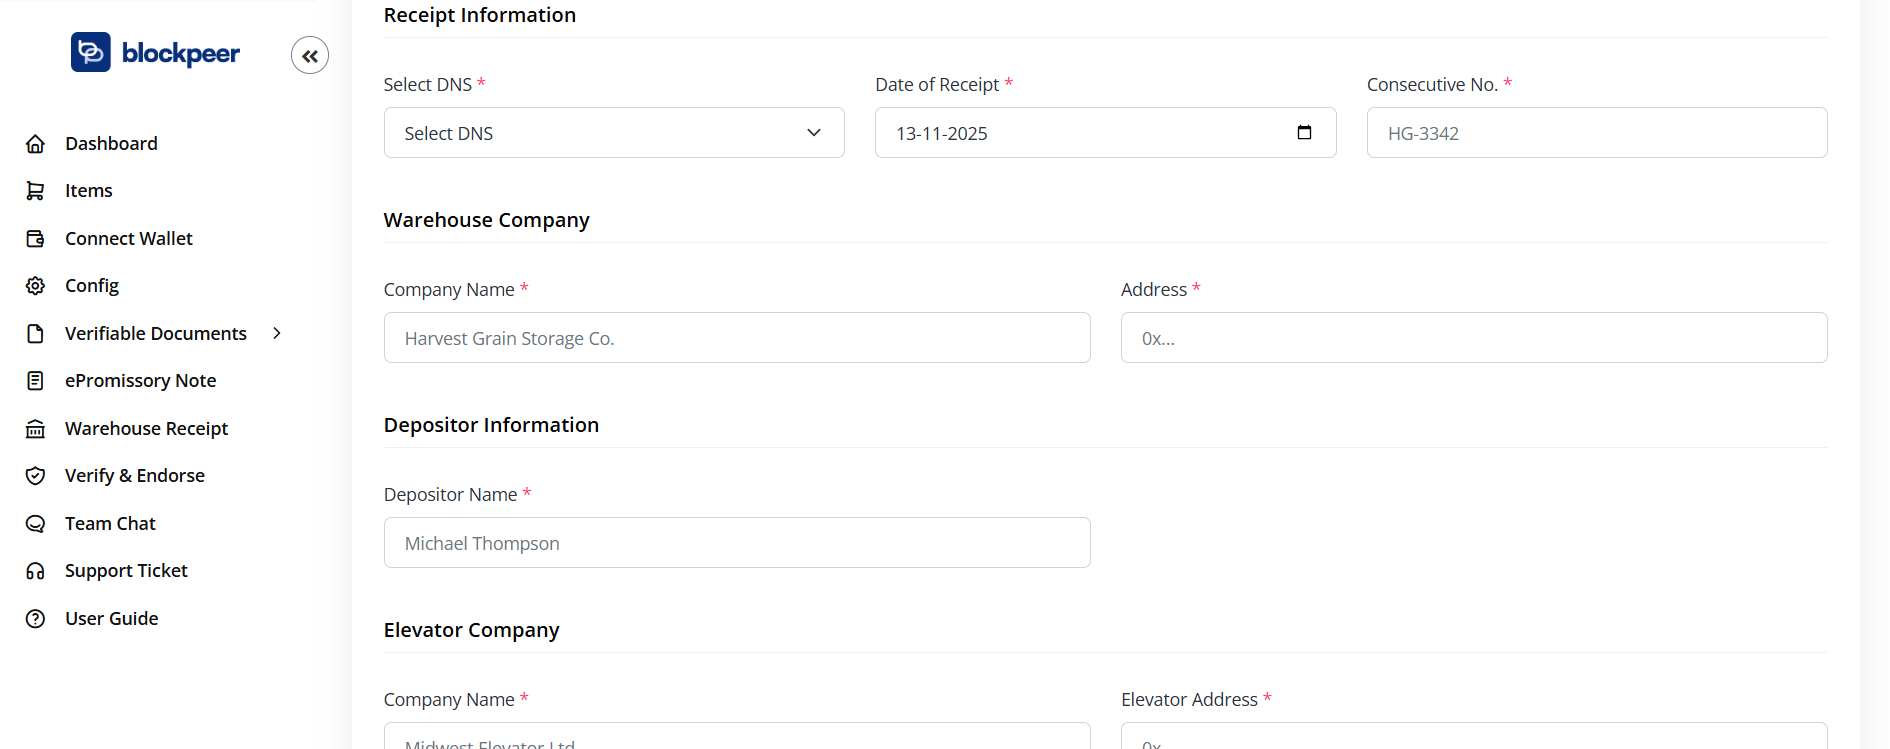Viewport: 1890px width, 749px height.
Task: Click the blockpeer logo icon
Action: pos(91,52)
